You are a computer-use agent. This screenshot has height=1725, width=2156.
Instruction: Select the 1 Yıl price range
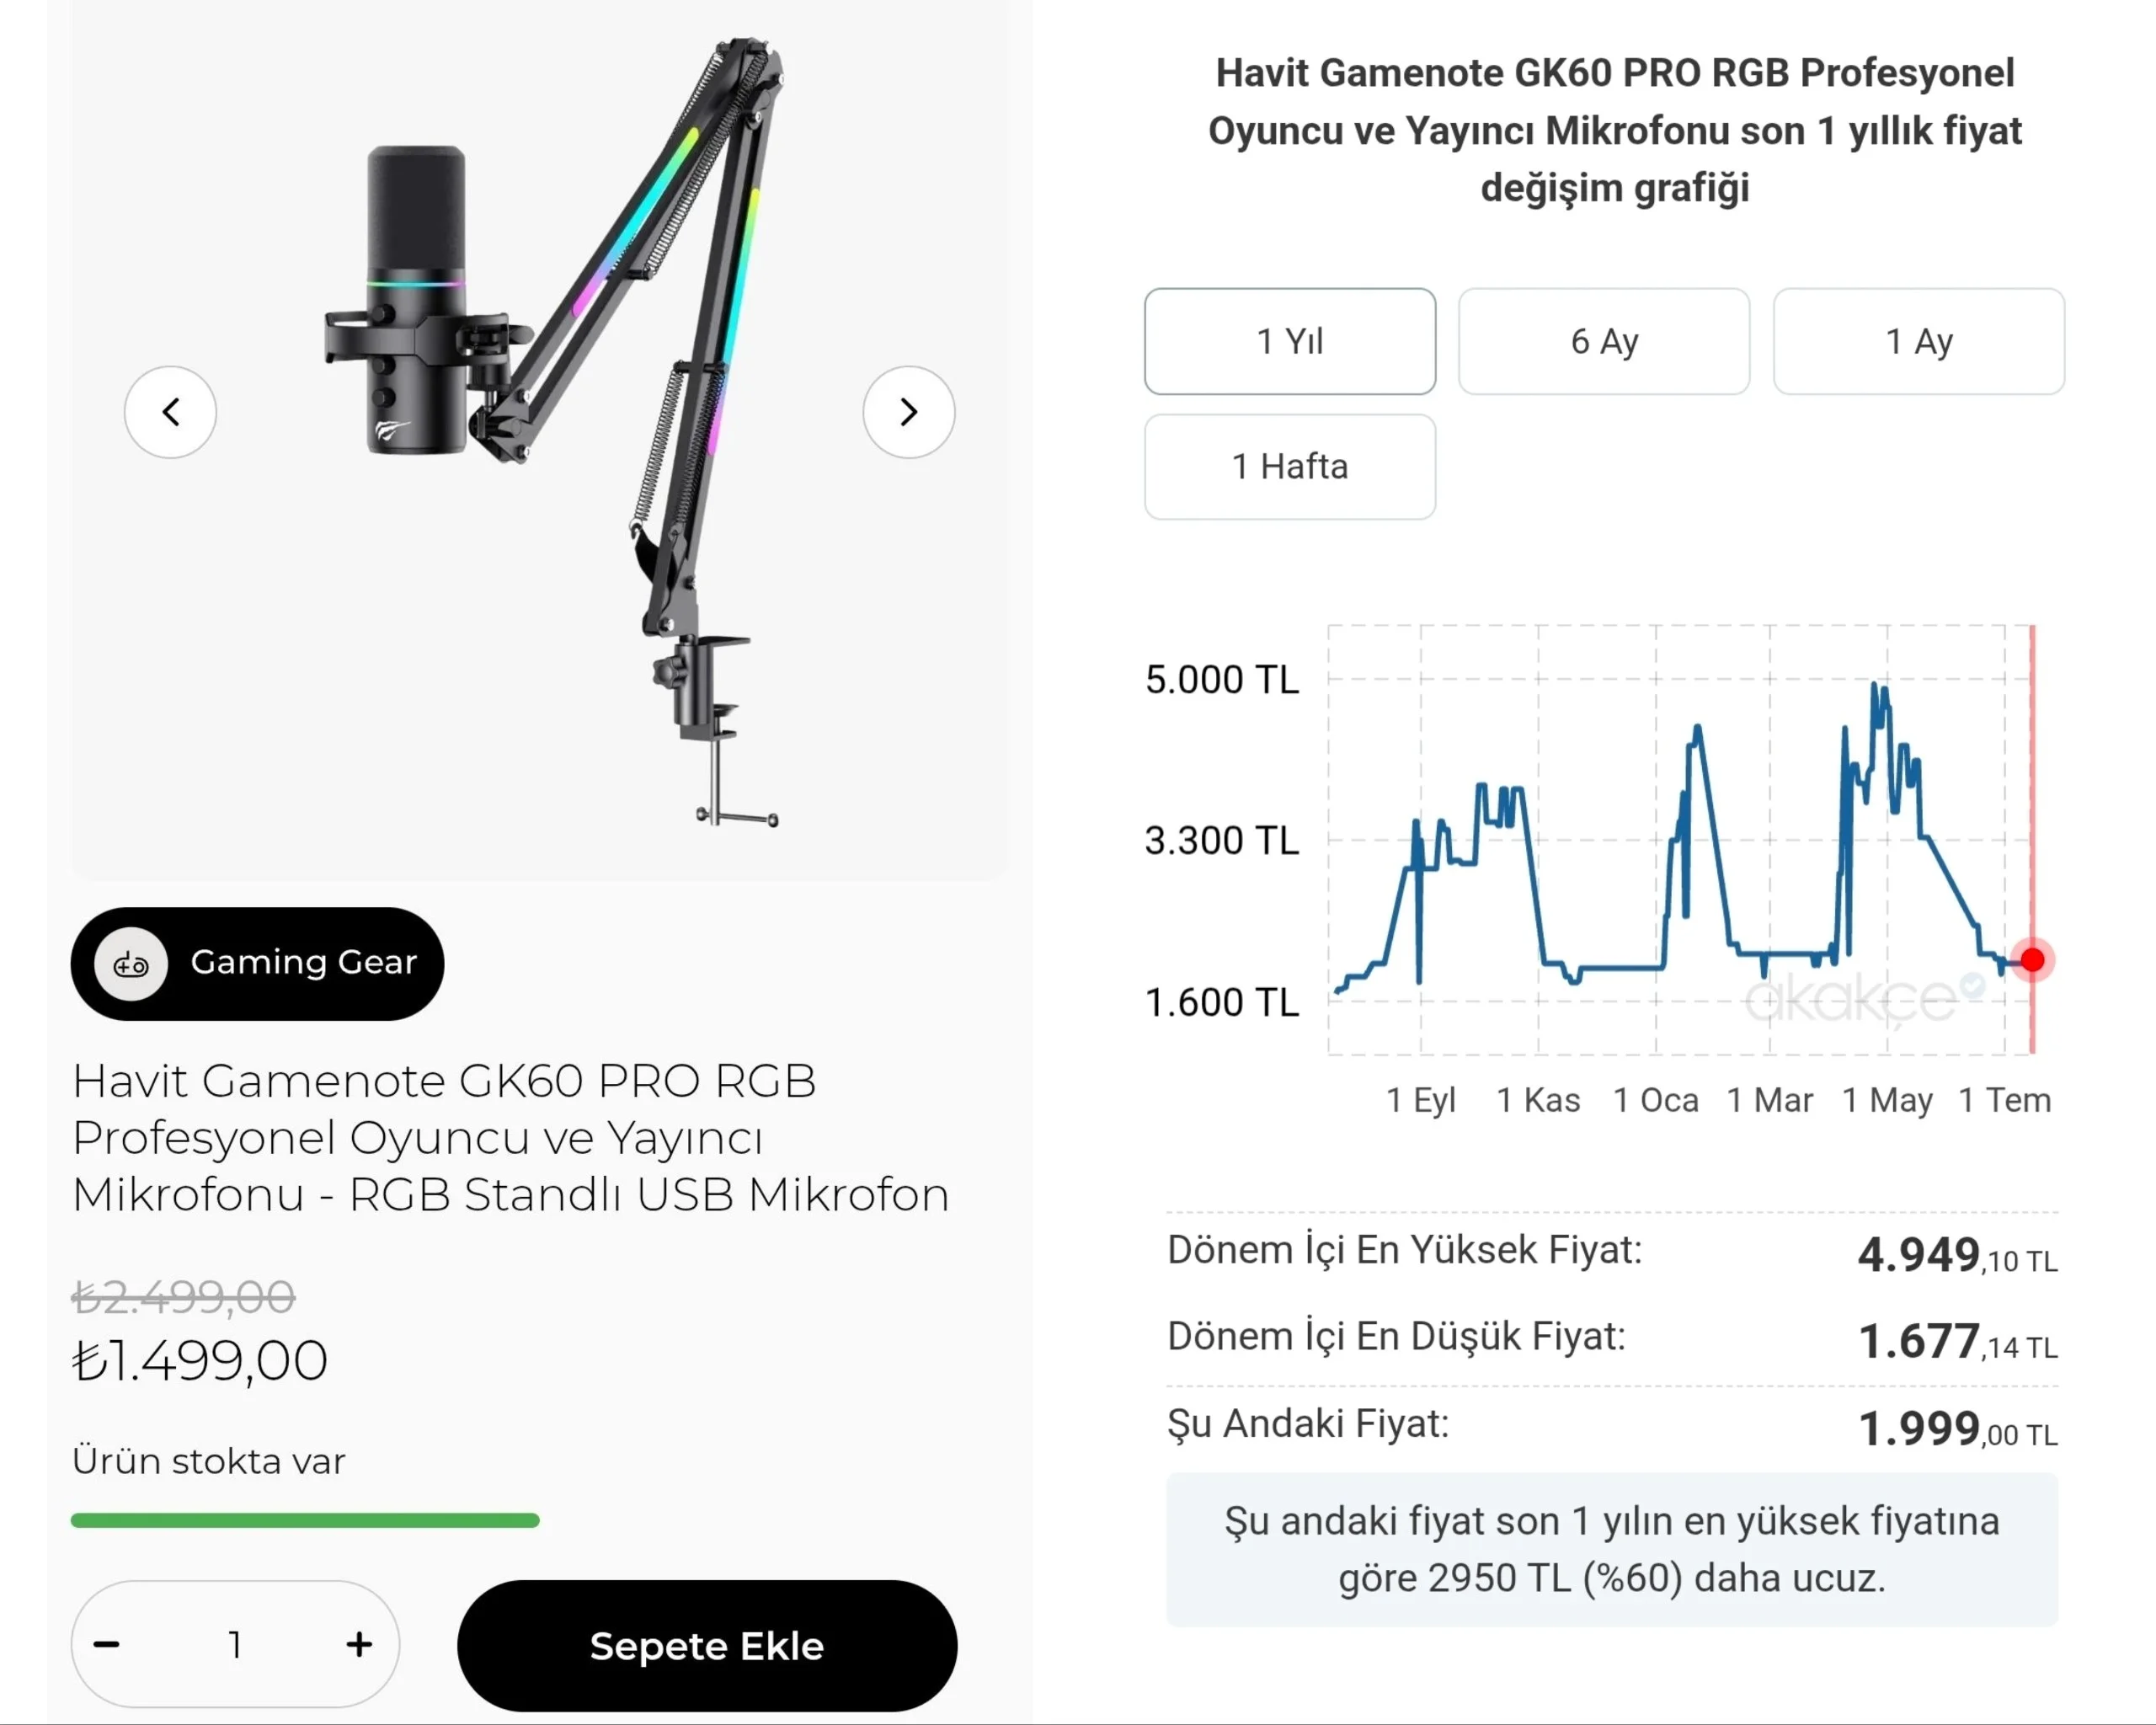tap(1290, 341)
